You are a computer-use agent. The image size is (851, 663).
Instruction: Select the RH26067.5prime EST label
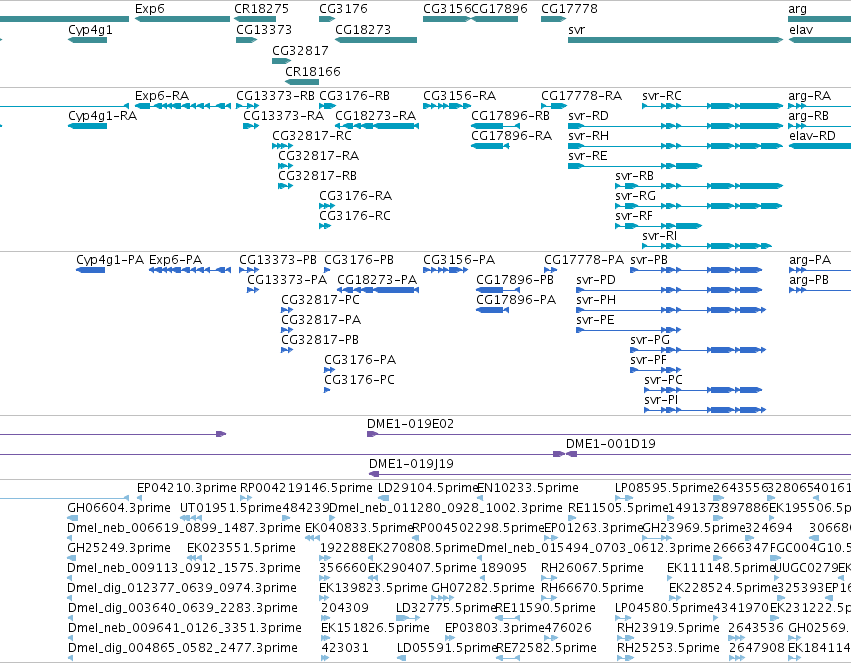[x=592, y=568]
